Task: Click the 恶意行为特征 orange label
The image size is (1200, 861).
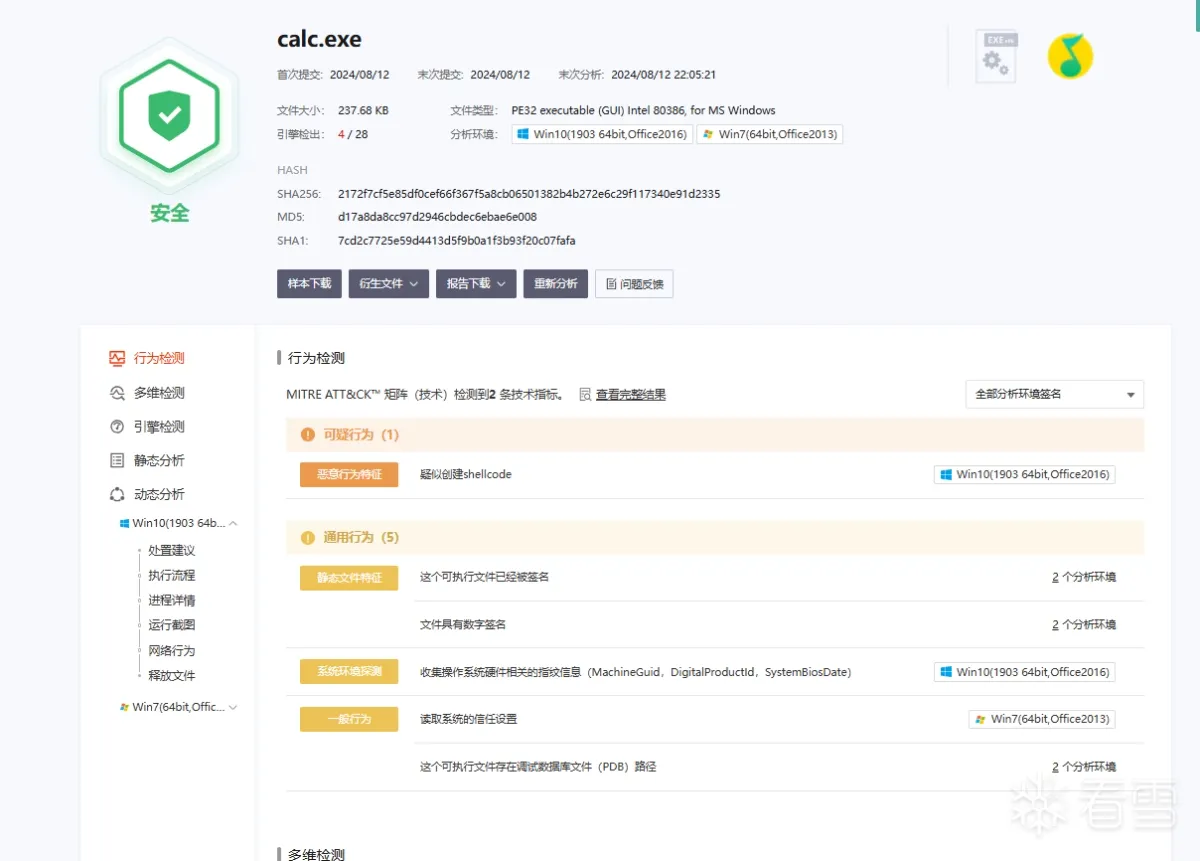Action: coord(348,474)
